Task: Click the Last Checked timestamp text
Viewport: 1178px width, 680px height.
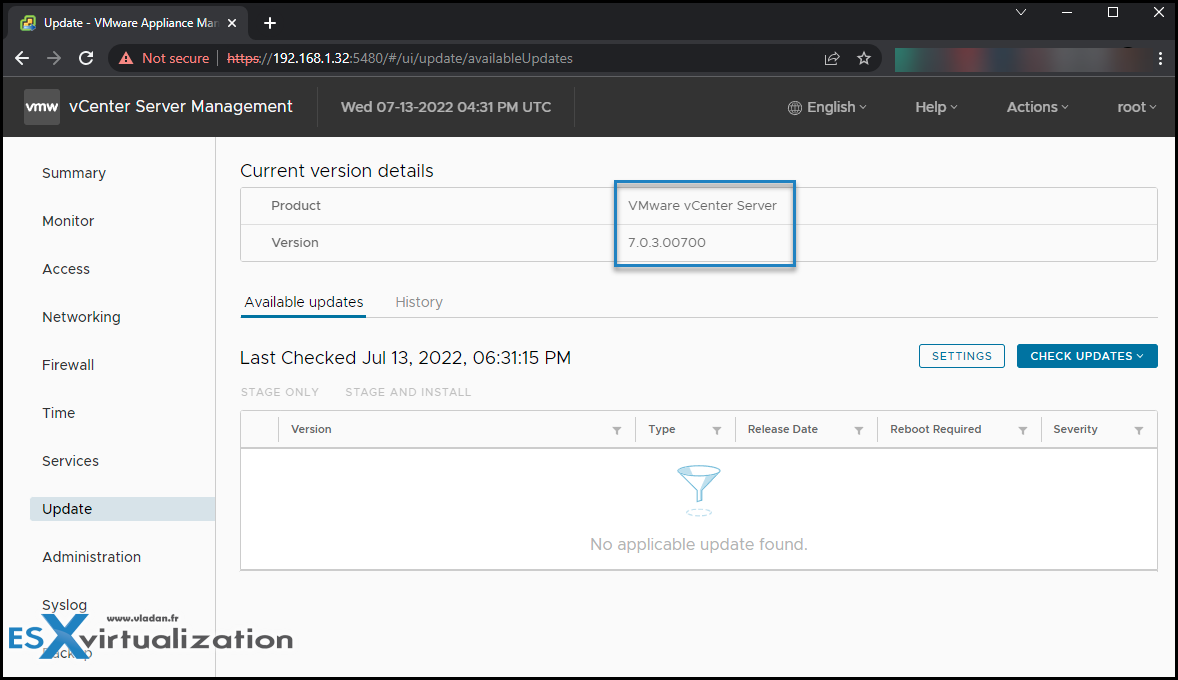Action: pos(406,358)
